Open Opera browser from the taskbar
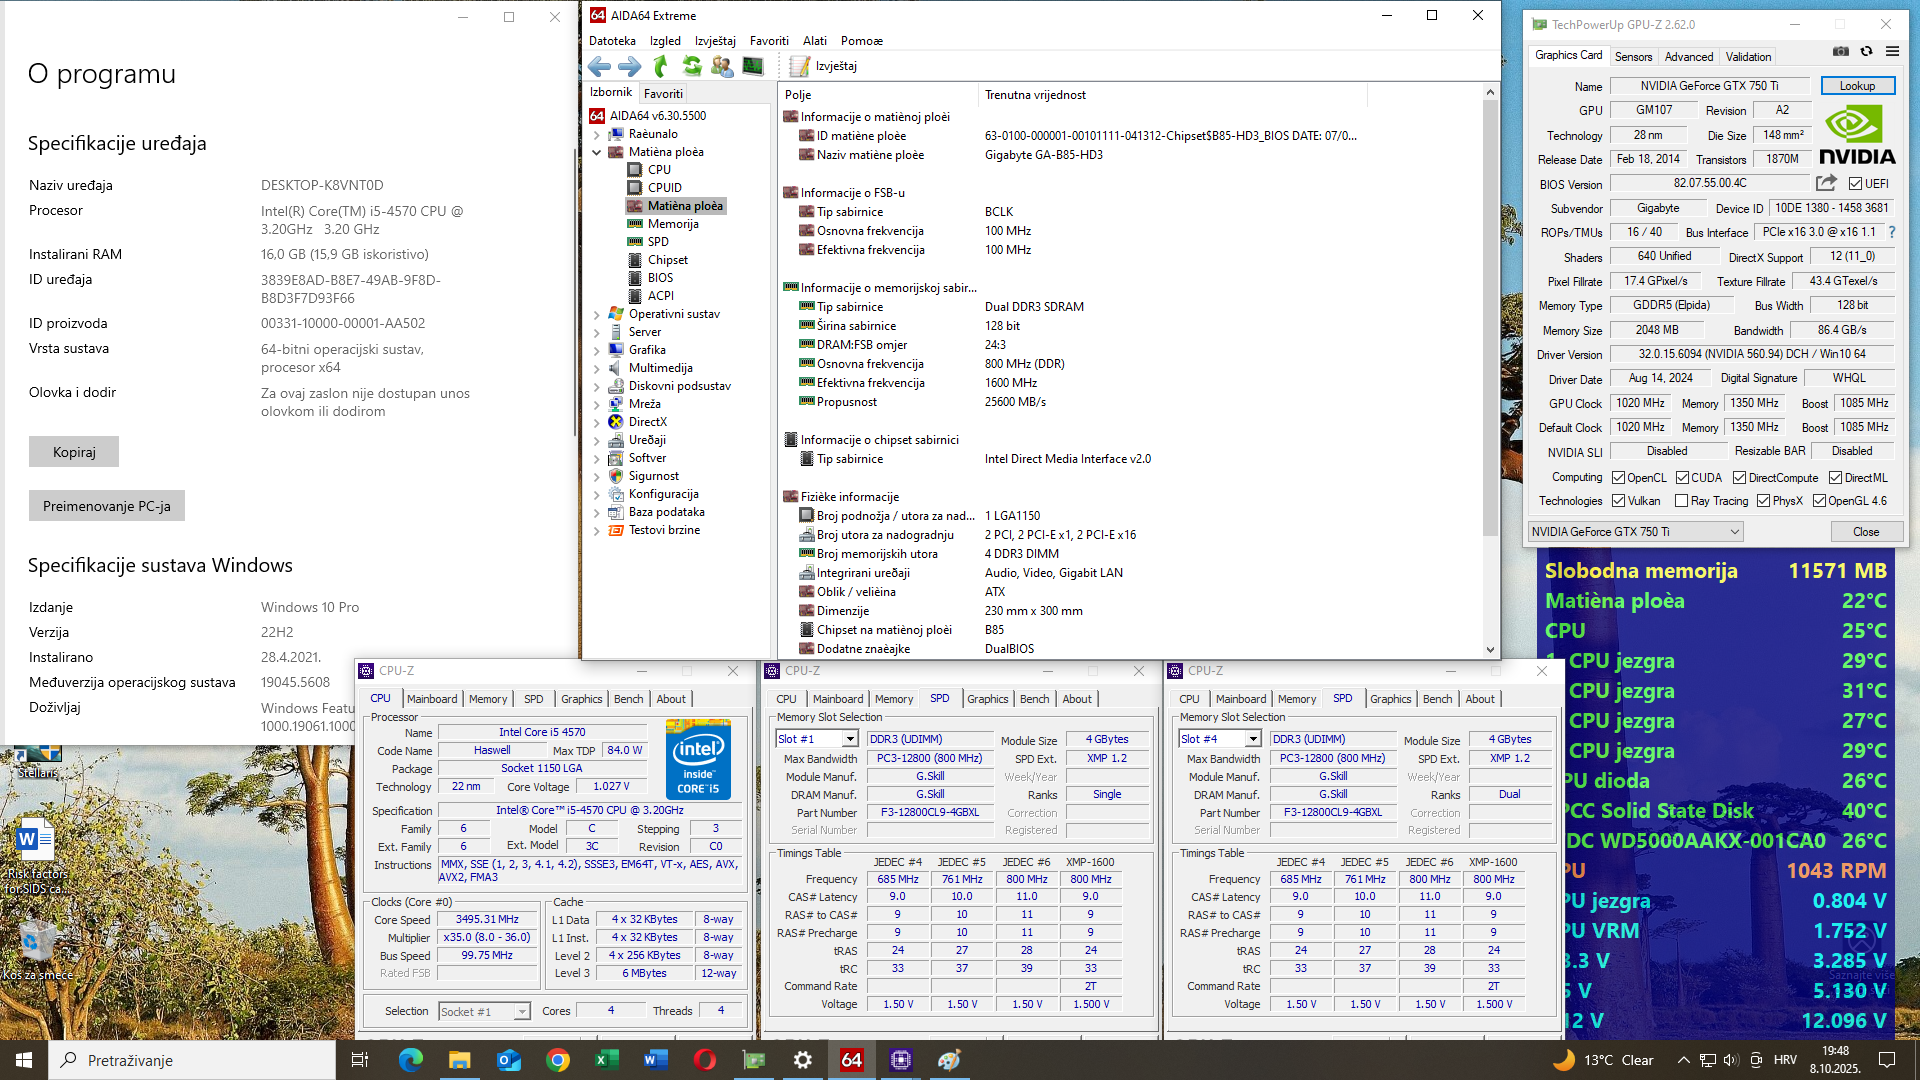 704,1060
